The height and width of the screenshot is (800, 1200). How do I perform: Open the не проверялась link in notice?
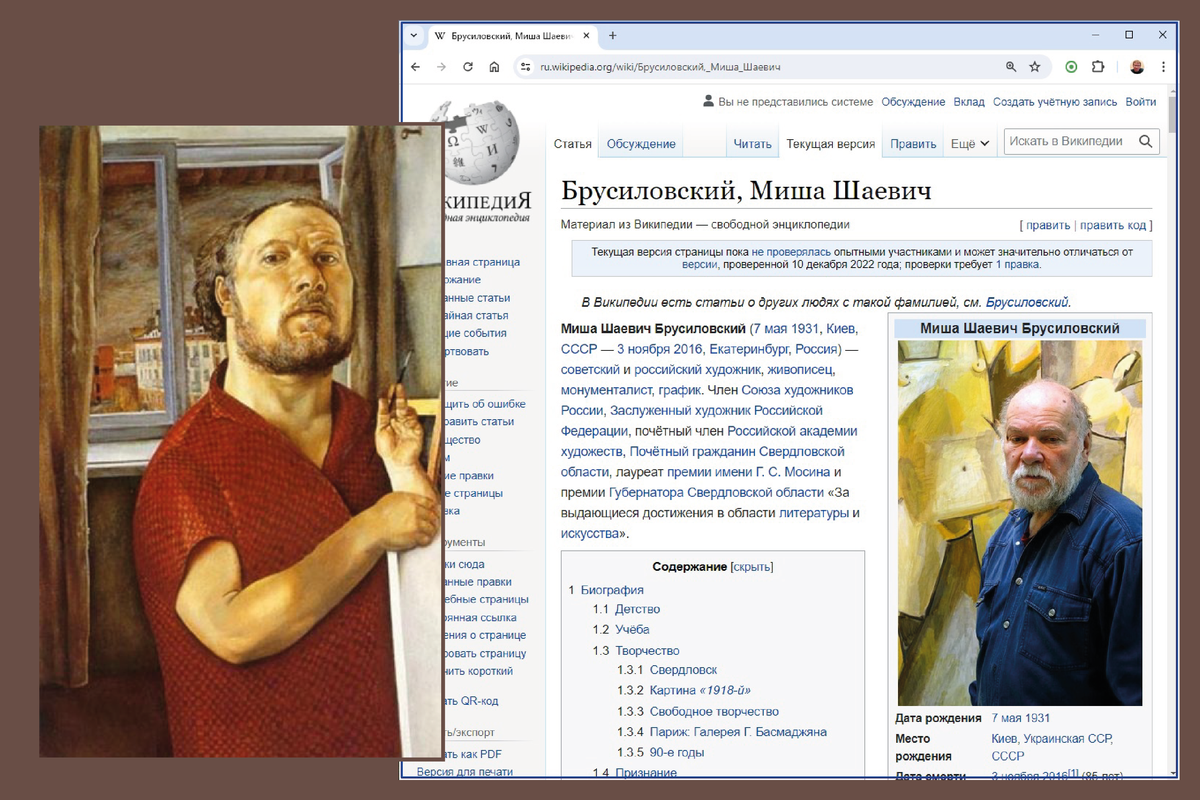(793, 252)
